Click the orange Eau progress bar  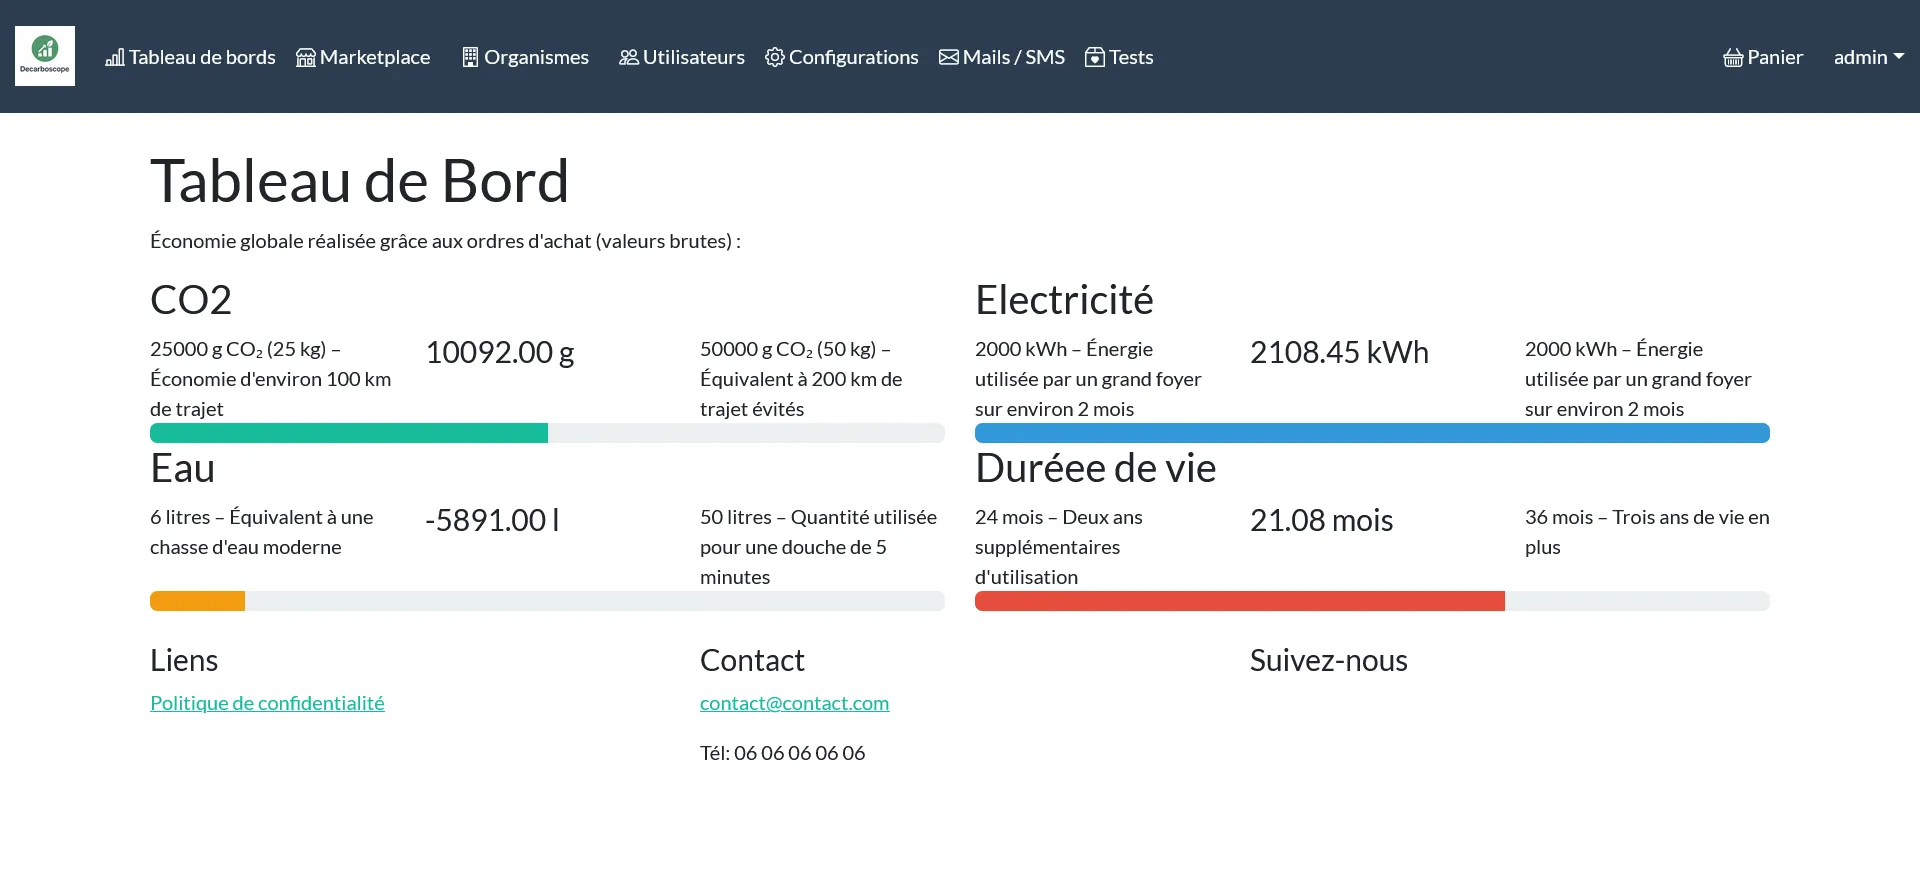pos(198,601)
